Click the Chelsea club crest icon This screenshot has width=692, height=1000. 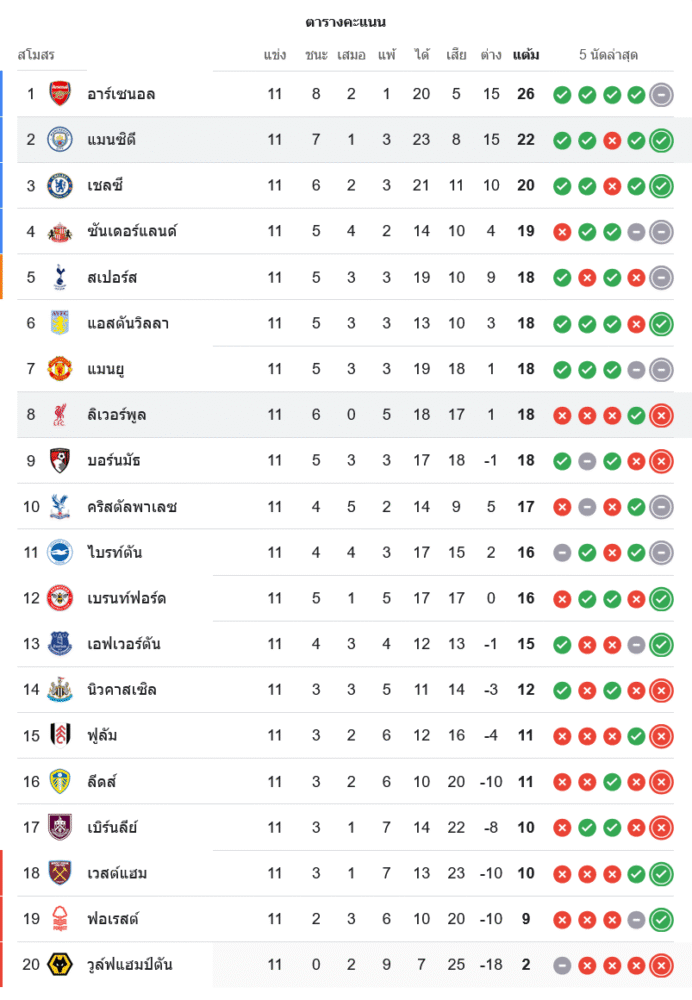pos(60,186)
